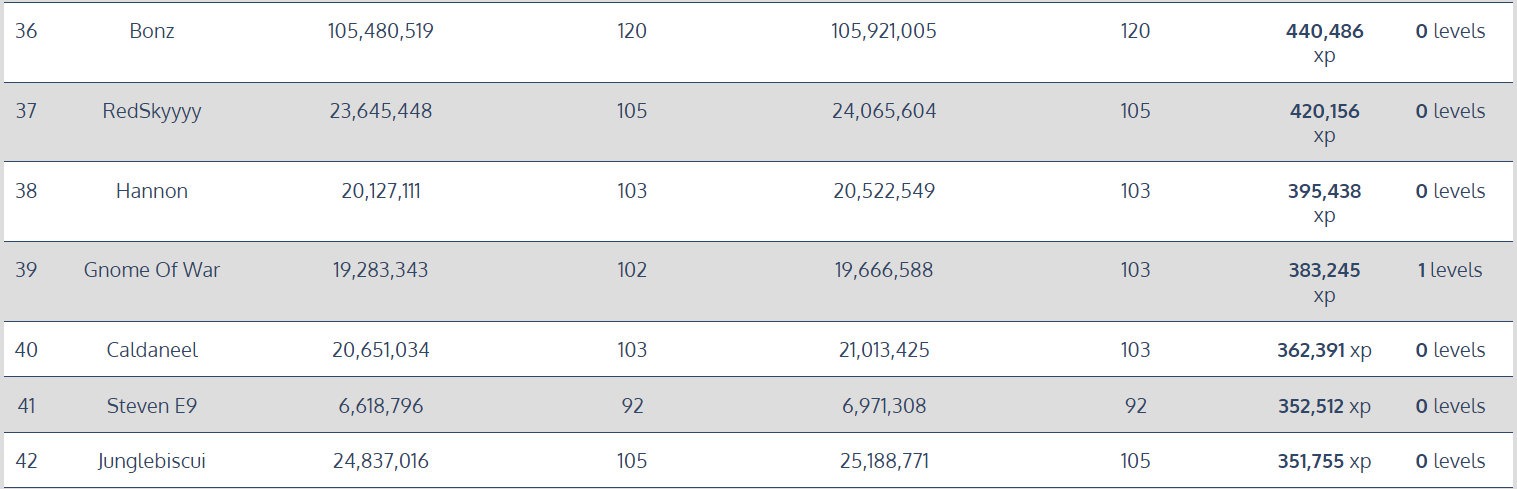Viewport: 1517px width, 489px height.
Task: Click Caldaneel's 362,391 xp gained cell
Action: 1324,350
